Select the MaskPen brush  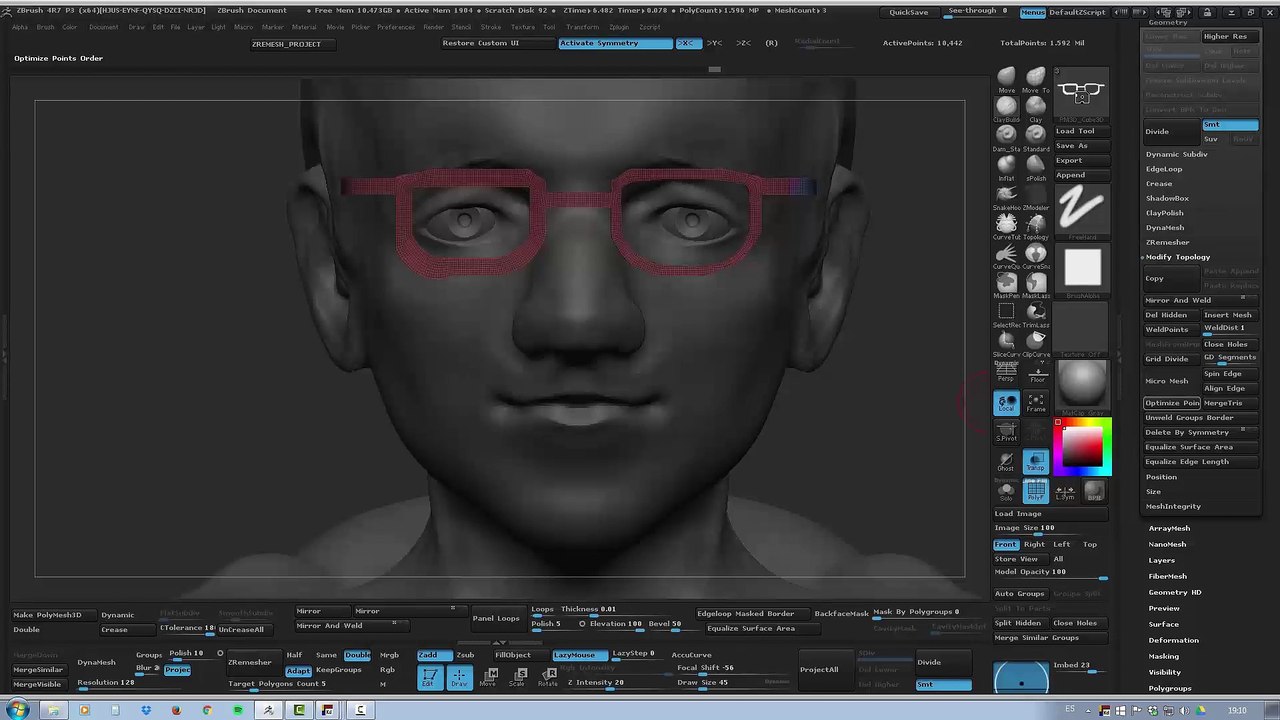coord(1006,285)
